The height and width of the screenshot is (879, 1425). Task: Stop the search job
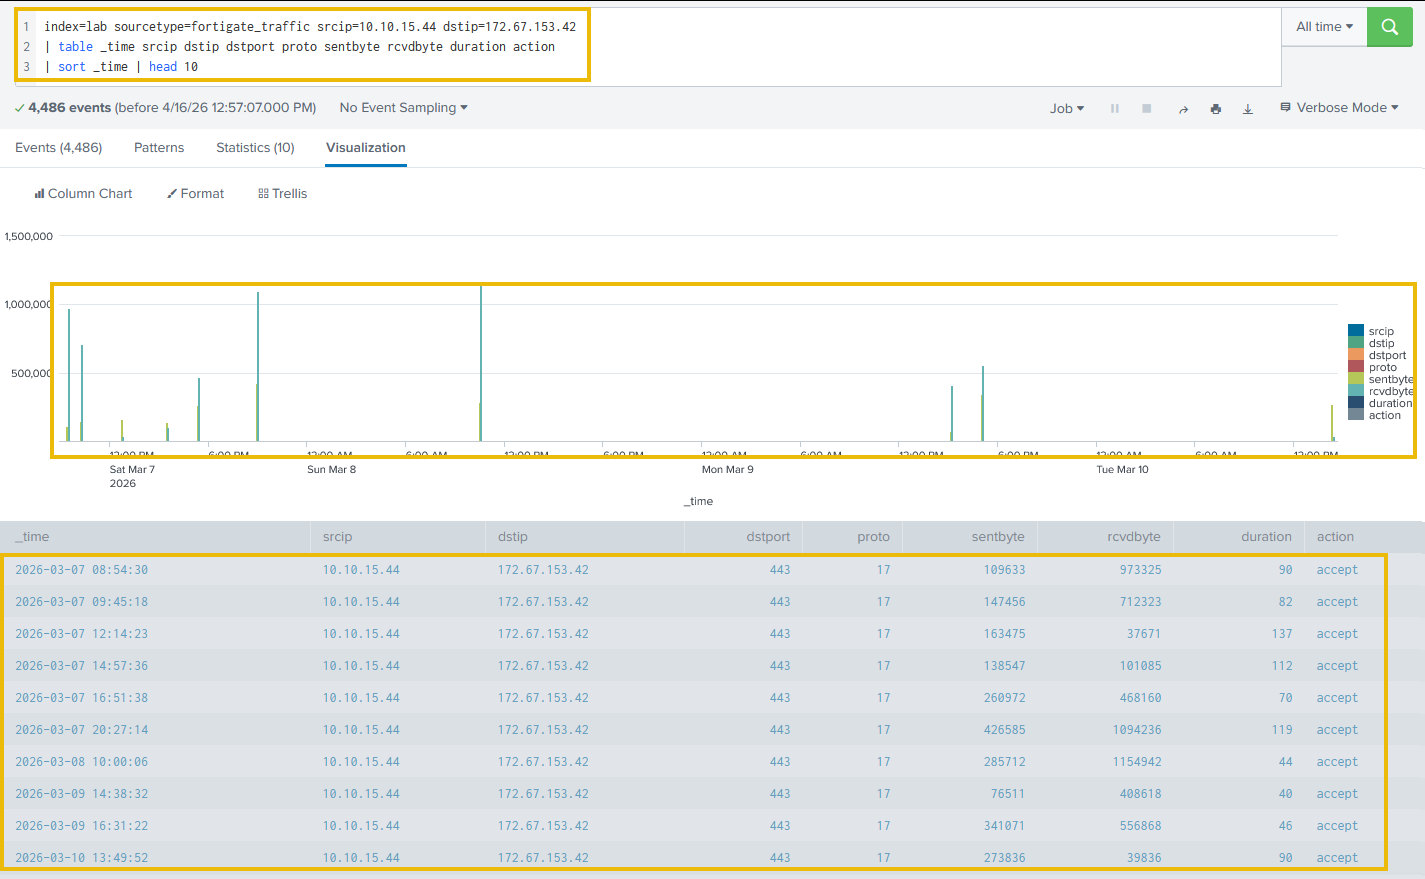(x=1147, y=108)
